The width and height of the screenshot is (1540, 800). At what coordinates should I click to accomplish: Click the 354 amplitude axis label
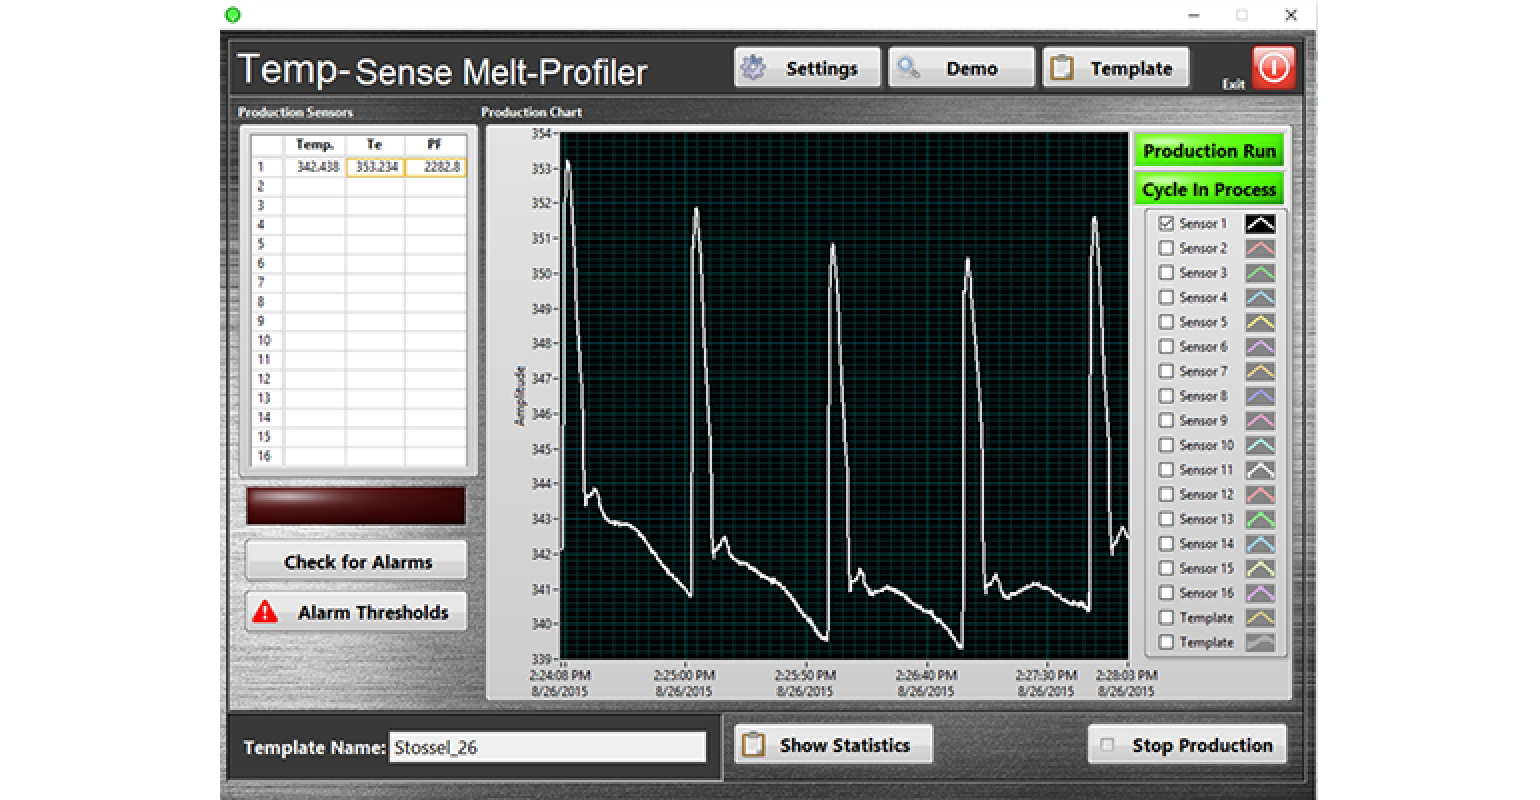[x=541, y=133]
